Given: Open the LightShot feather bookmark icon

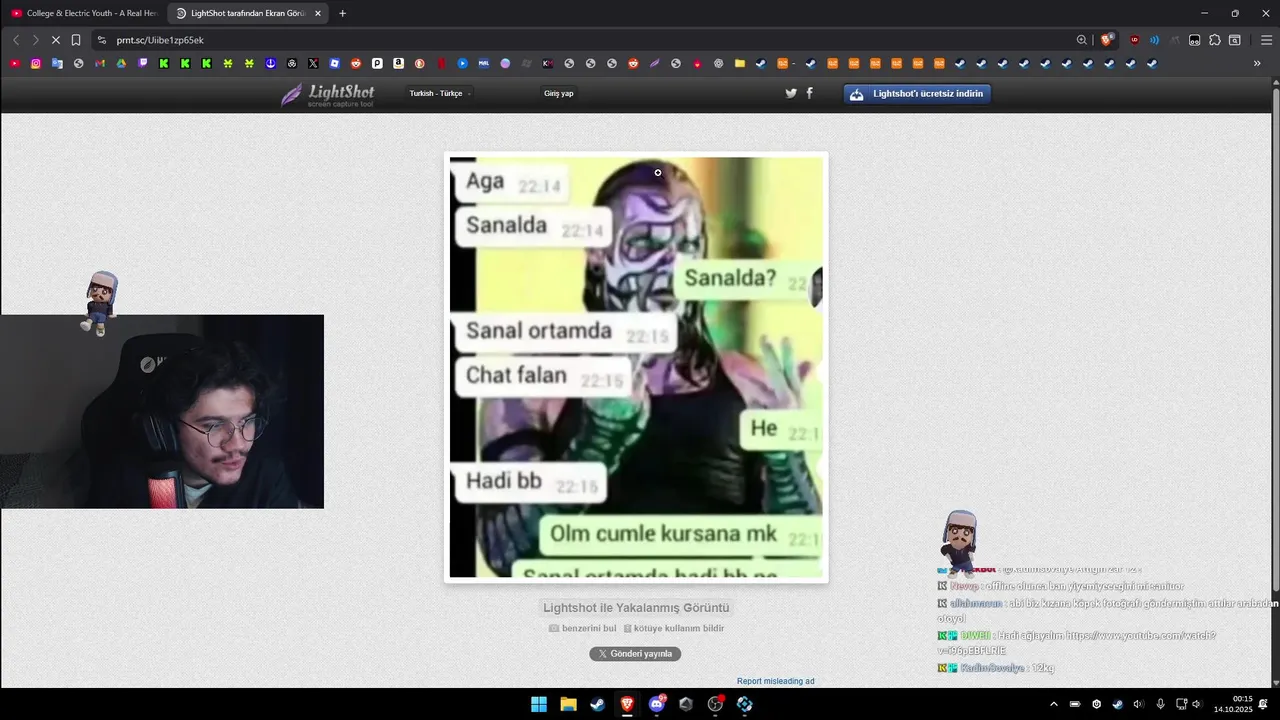Looking at the screenshot, I should coord(654,63).
